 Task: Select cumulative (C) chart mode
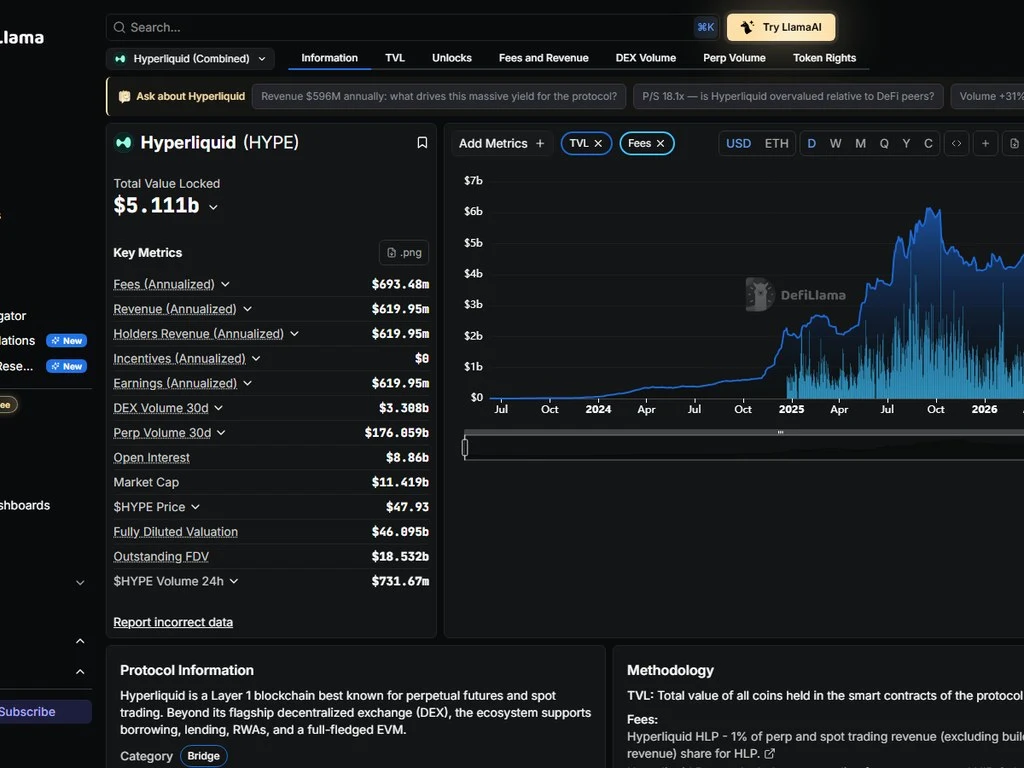(x=928, y=143)
